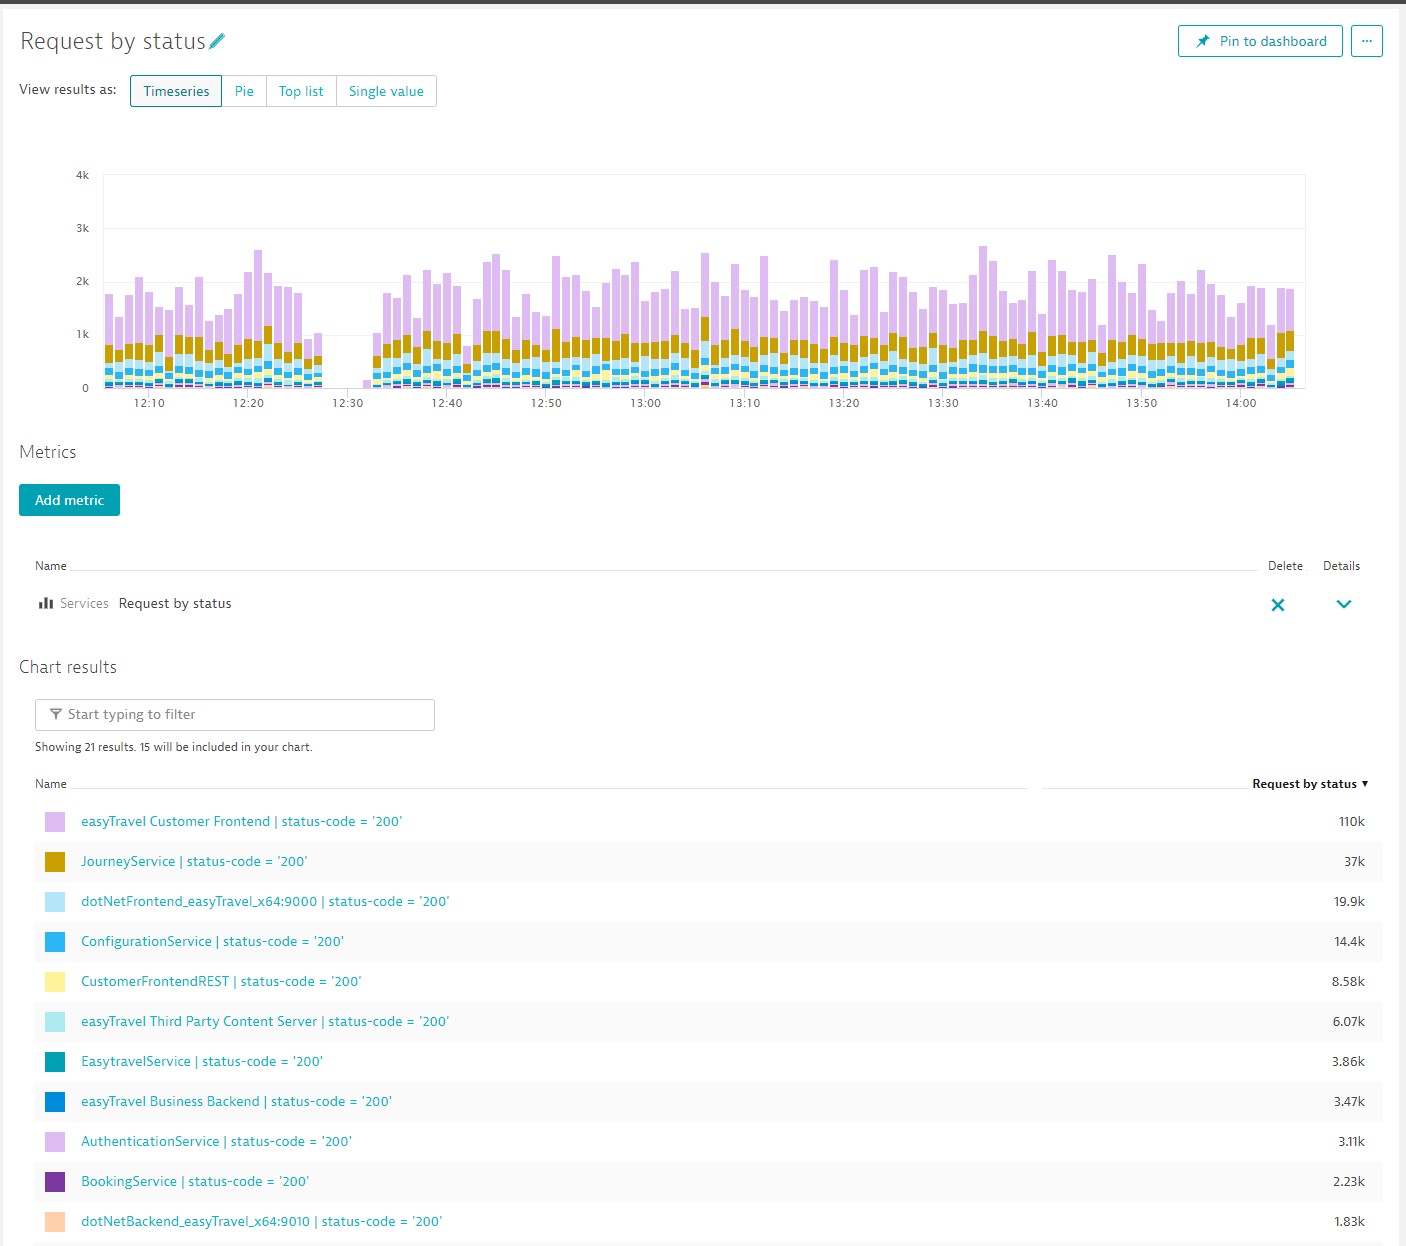The image size is (1406, 1246).
Task: Click the 14.4k value cell
Action: [x=1349, y=941]
